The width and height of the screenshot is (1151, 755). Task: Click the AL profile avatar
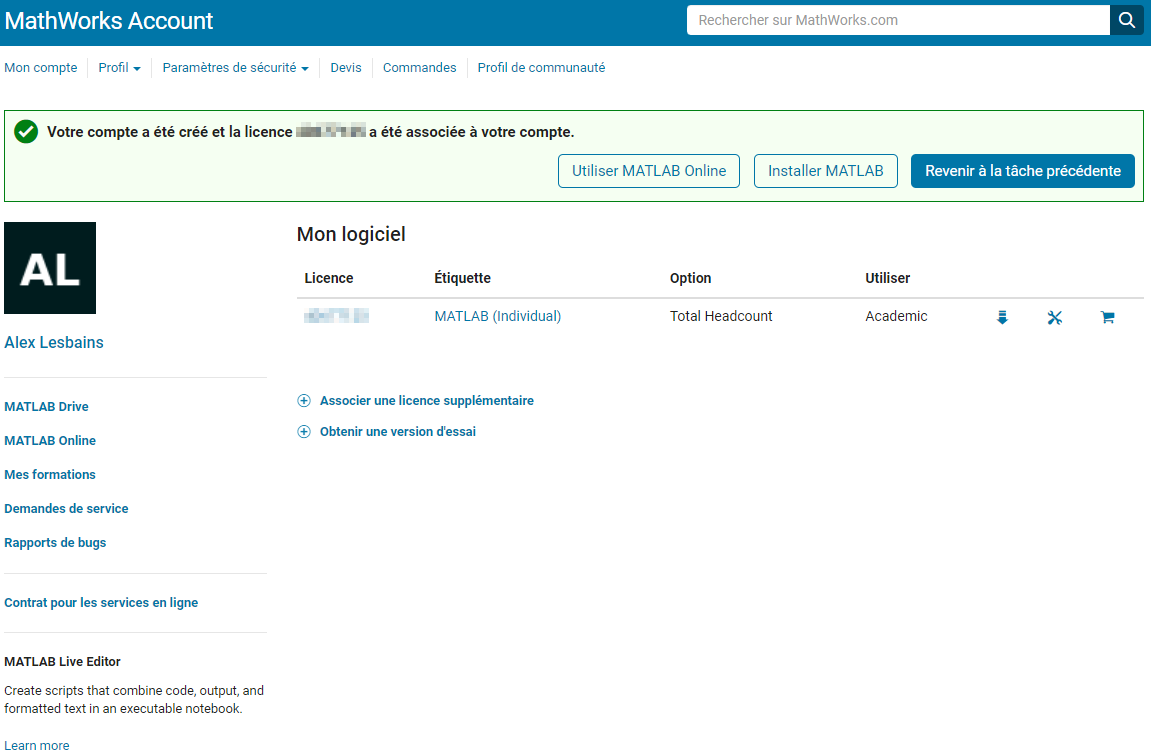click(50, 268)
